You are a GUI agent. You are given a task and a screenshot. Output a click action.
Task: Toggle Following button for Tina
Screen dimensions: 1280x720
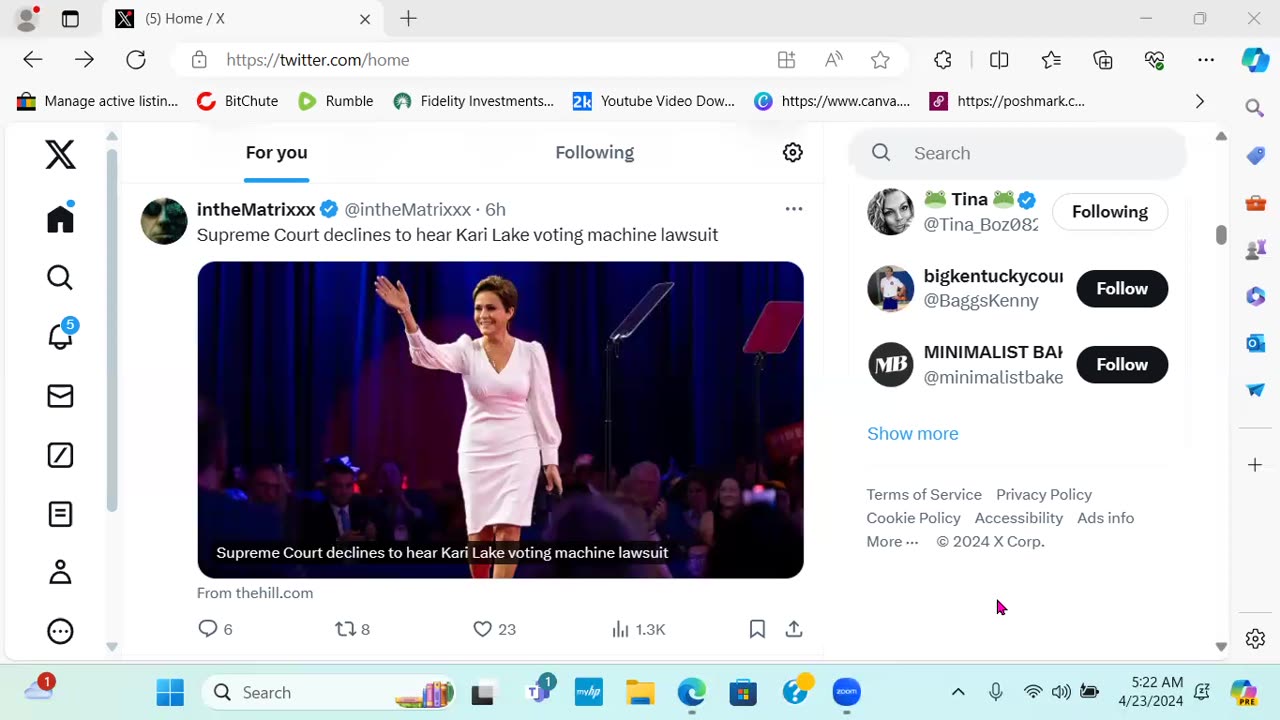1110,212
